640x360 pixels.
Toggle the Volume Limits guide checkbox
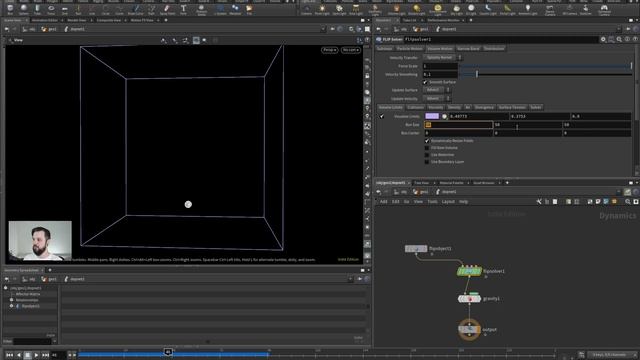pos(382,116)
